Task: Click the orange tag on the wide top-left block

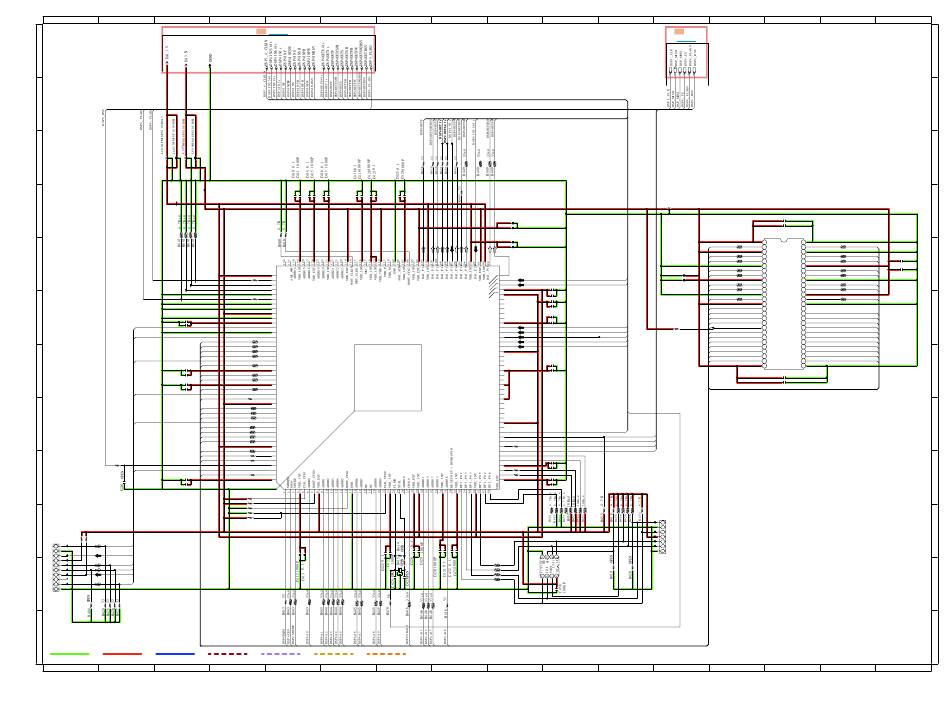Action: (261, 31)
